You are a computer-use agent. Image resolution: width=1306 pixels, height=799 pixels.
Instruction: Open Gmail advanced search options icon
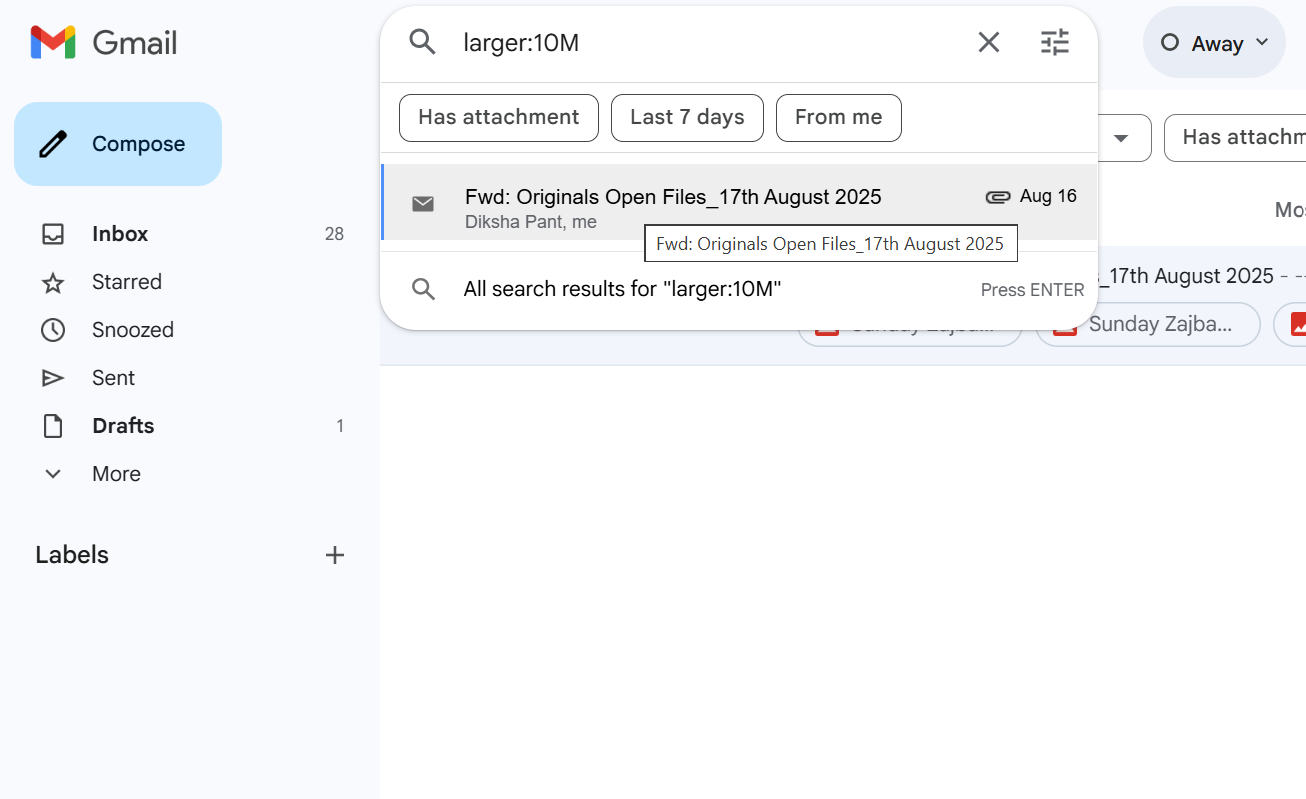(x=1054, y=42)
